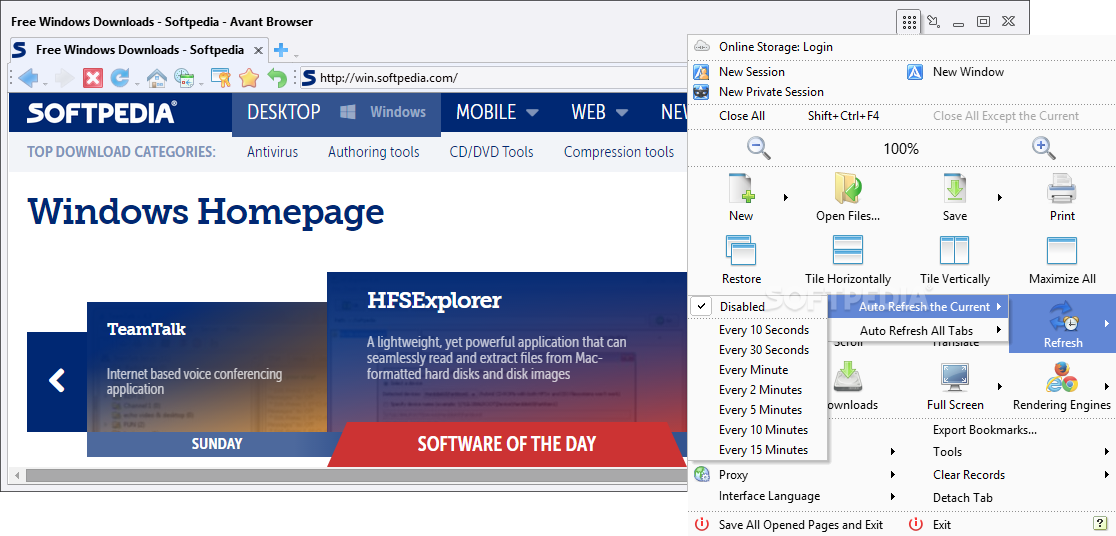Click the green Undo arrow toolbar icon
Image resolution: width=1116 pixels, height=536 pixels.
coord(277,78)
